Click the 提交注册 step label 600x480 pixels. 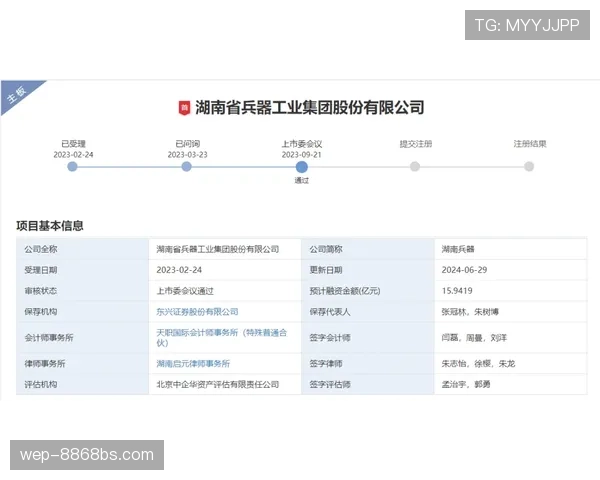click(x=416, y=144)
